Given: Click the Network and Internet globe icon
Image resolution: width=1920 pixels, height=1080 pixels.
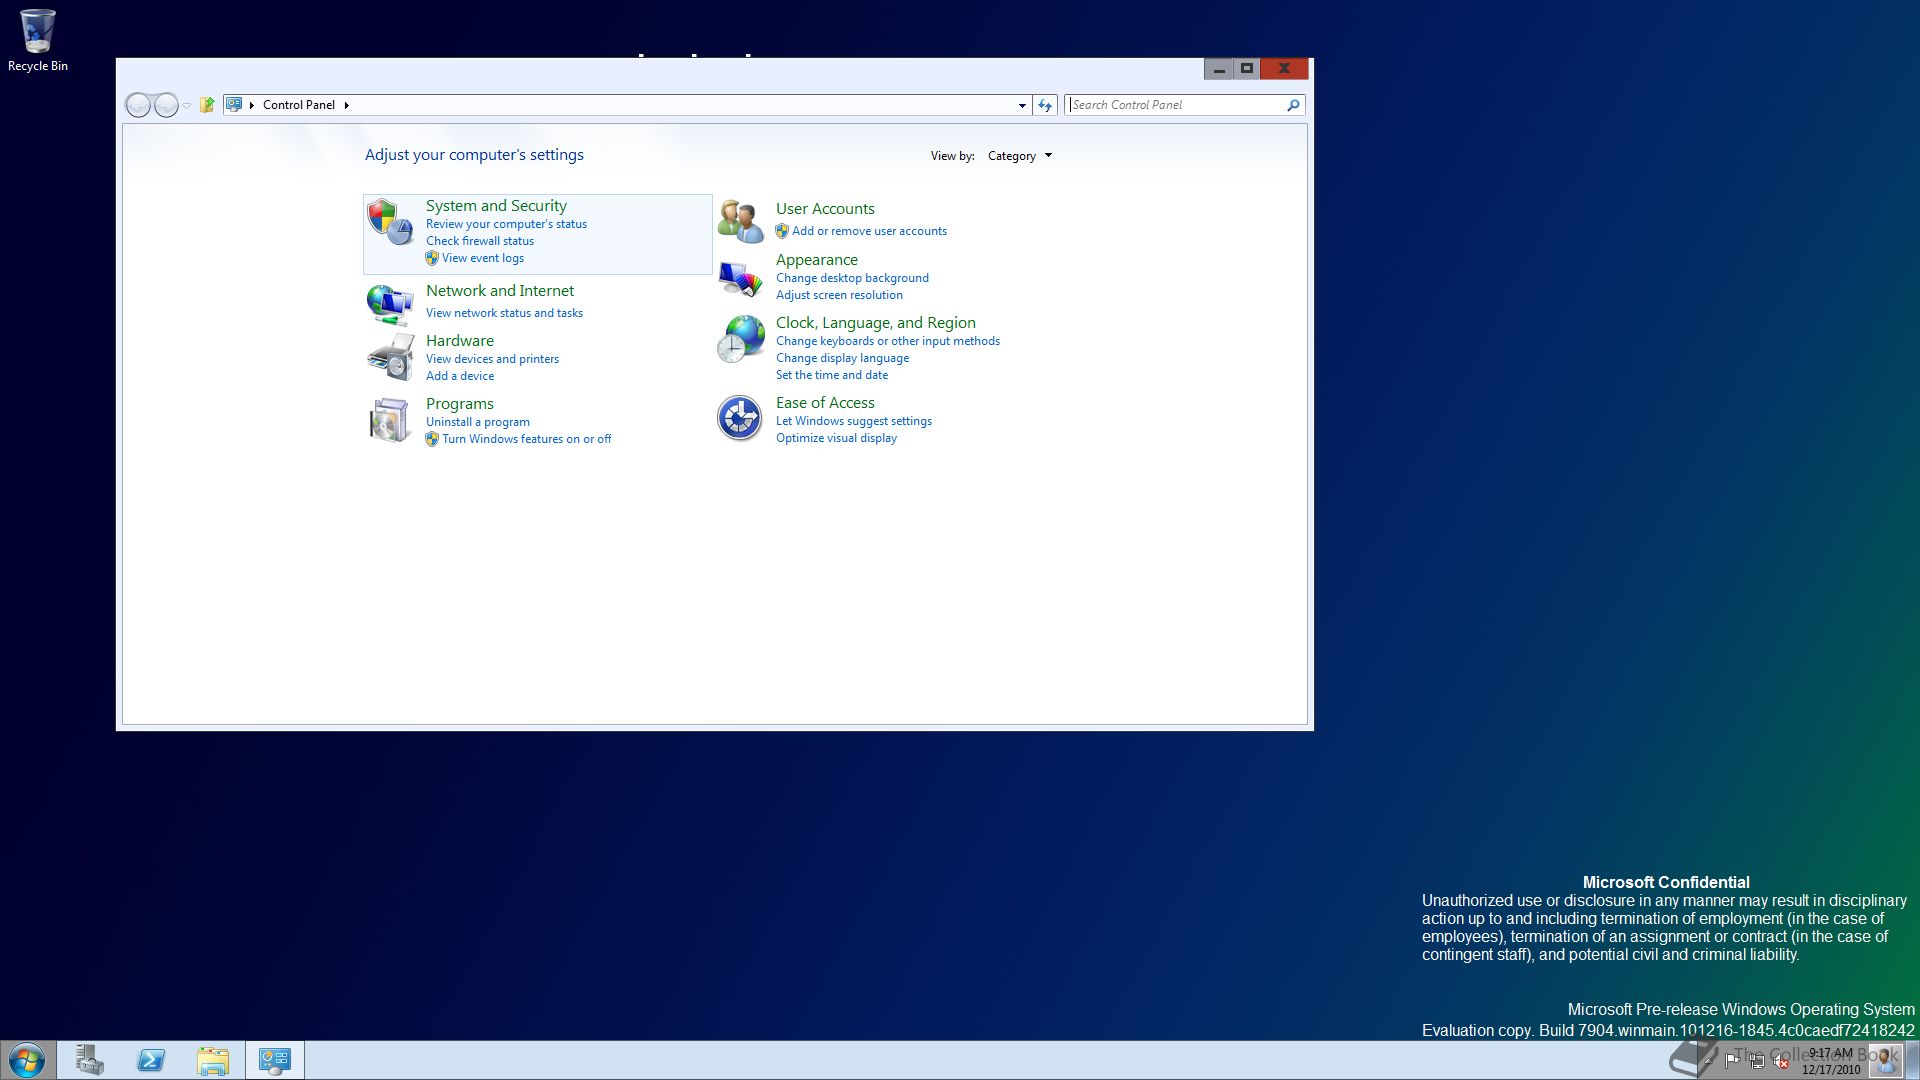Looking at the screenshot, I should pos(390,304).
